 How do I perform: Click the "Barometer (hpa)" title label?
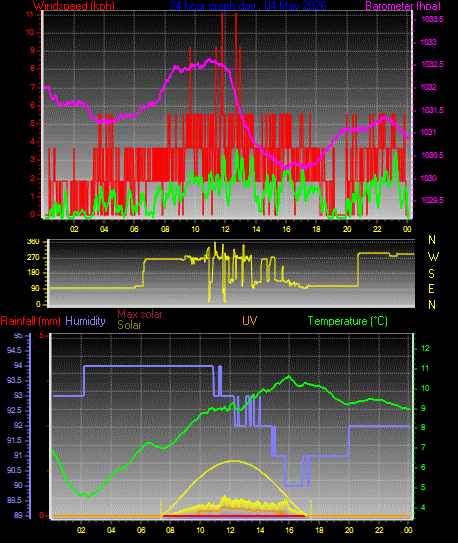(403, 6)
